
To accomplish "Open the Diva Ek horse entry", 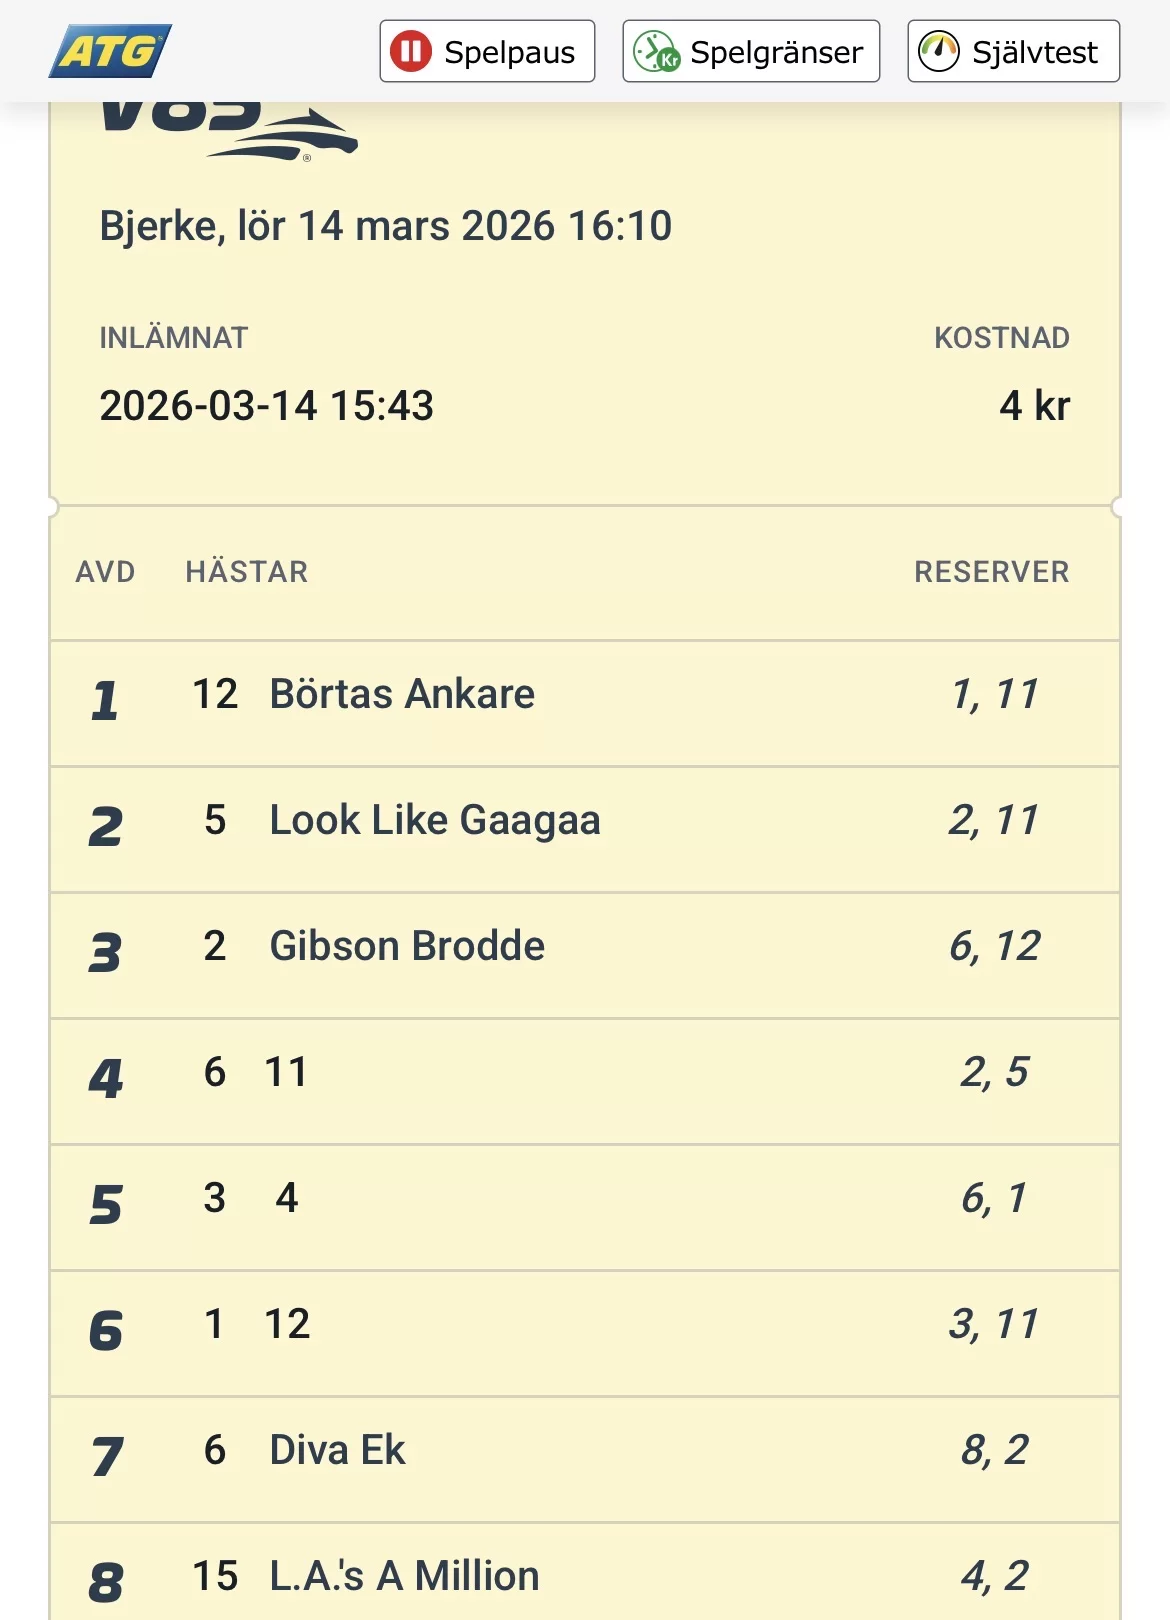I will [337, 1451].
